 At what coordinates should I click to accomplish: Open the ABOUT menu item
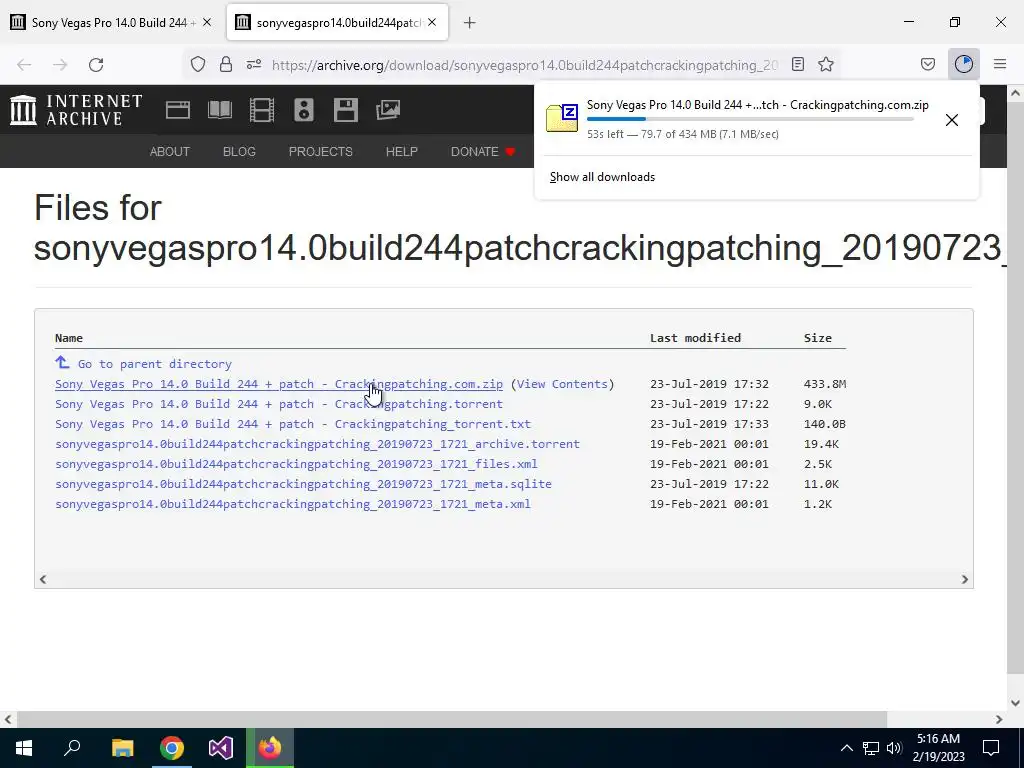click(x=170, y=152)
